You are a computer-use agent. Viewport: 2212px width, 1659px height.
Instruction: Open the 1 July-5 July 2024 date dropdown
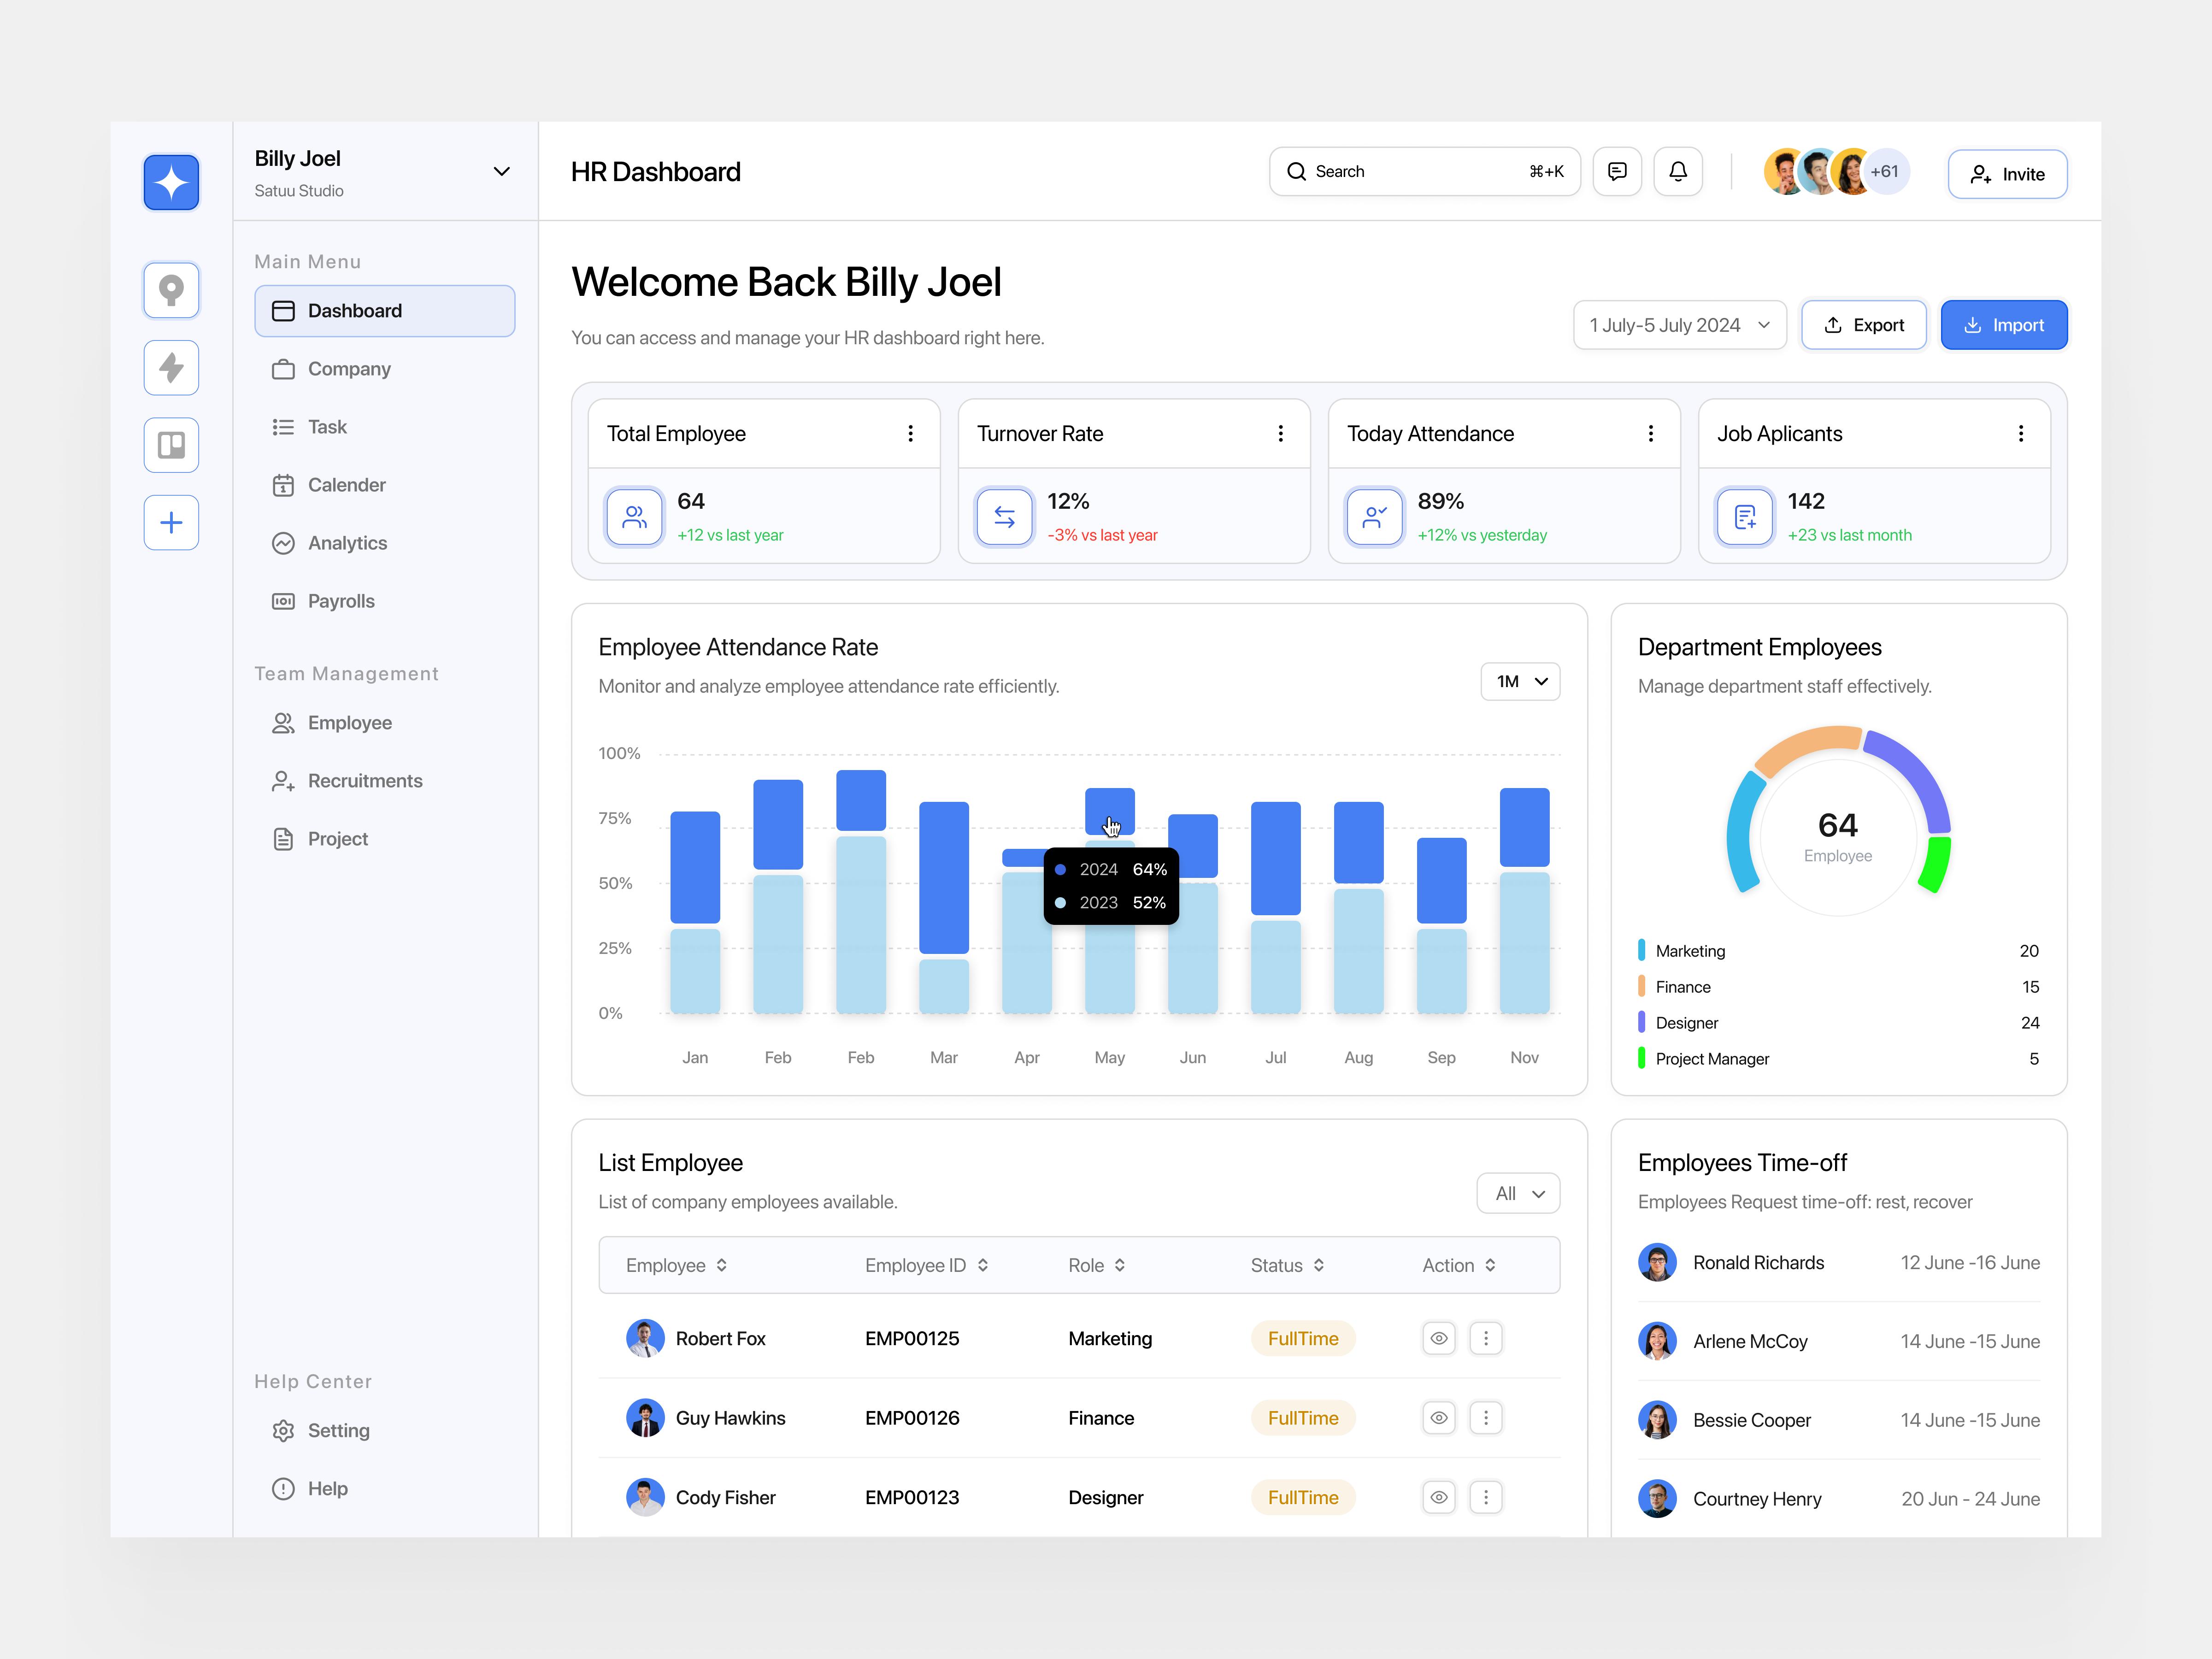[1679, 324]
